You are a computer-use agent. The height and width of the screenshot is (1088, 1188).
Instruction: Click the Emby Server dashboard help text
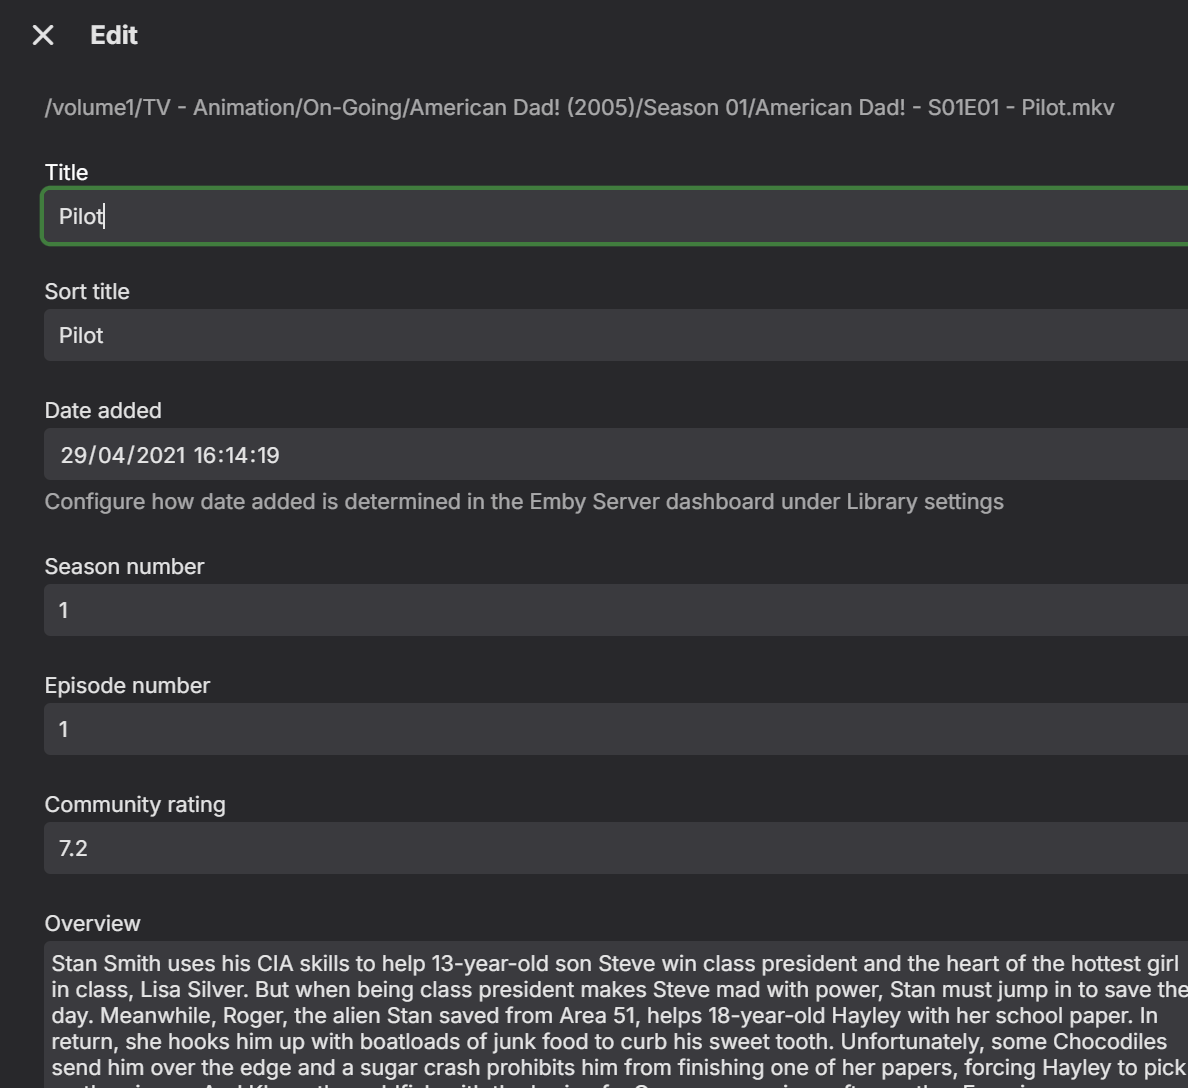coord(524,502)
